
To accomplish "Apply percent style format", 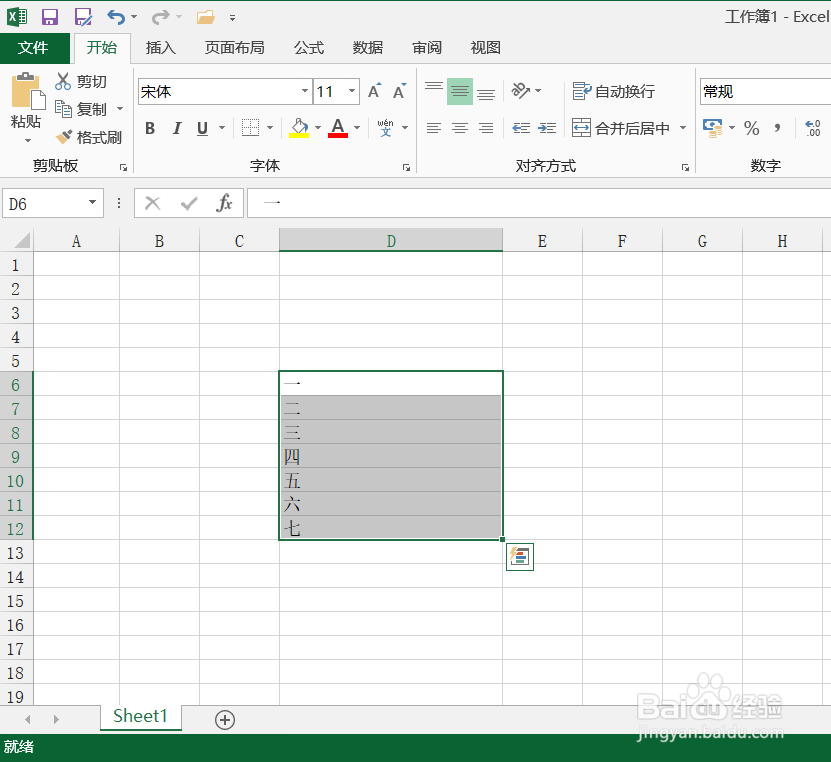I will click(752, 128).
